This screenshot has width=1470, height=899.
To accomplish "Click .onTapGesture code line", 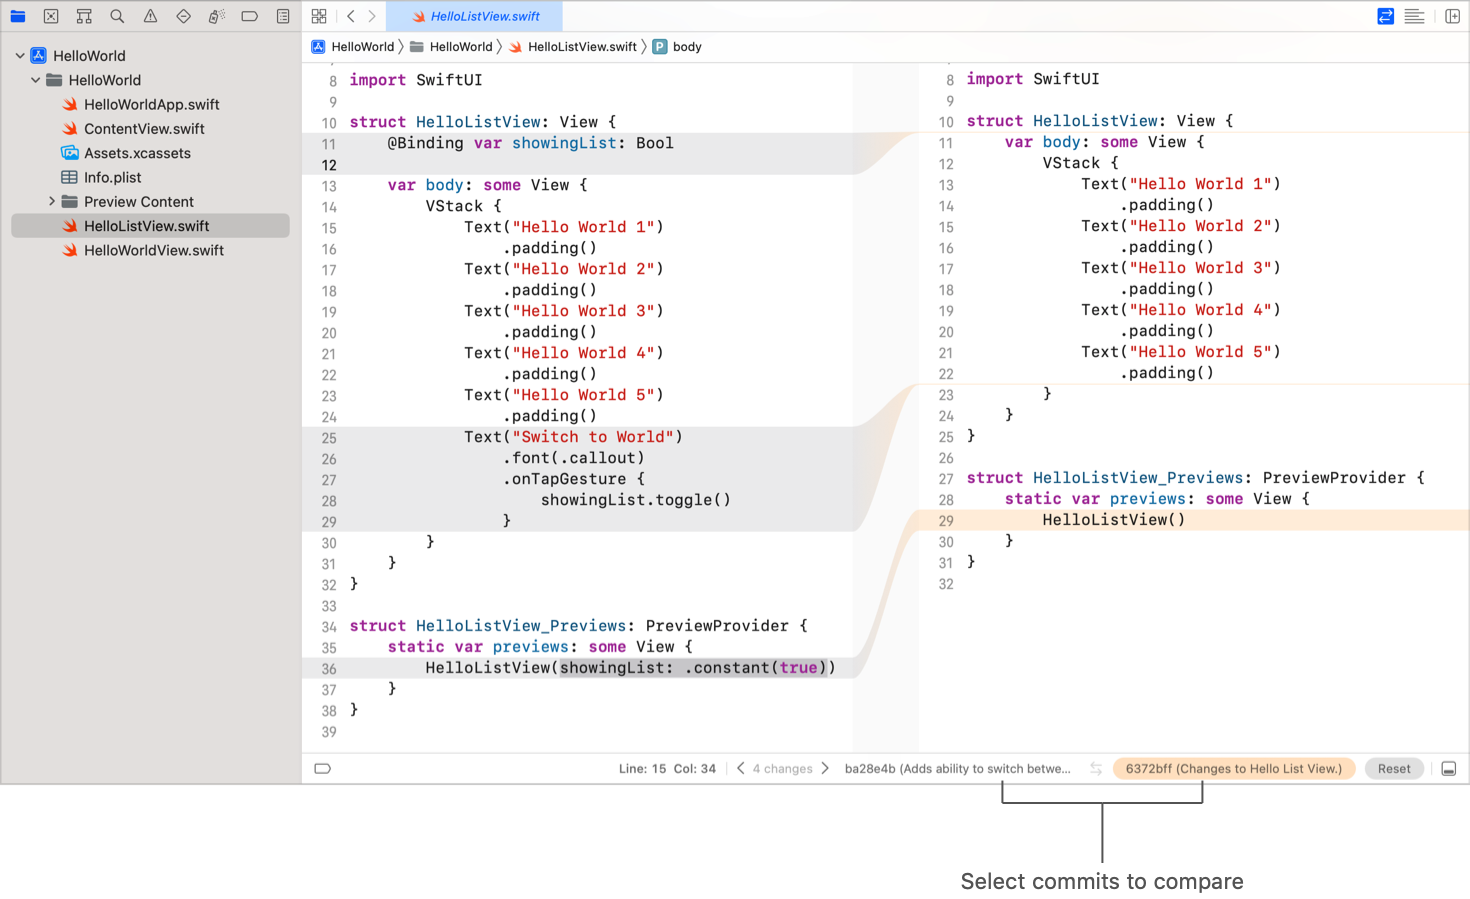I will [573, 479].
